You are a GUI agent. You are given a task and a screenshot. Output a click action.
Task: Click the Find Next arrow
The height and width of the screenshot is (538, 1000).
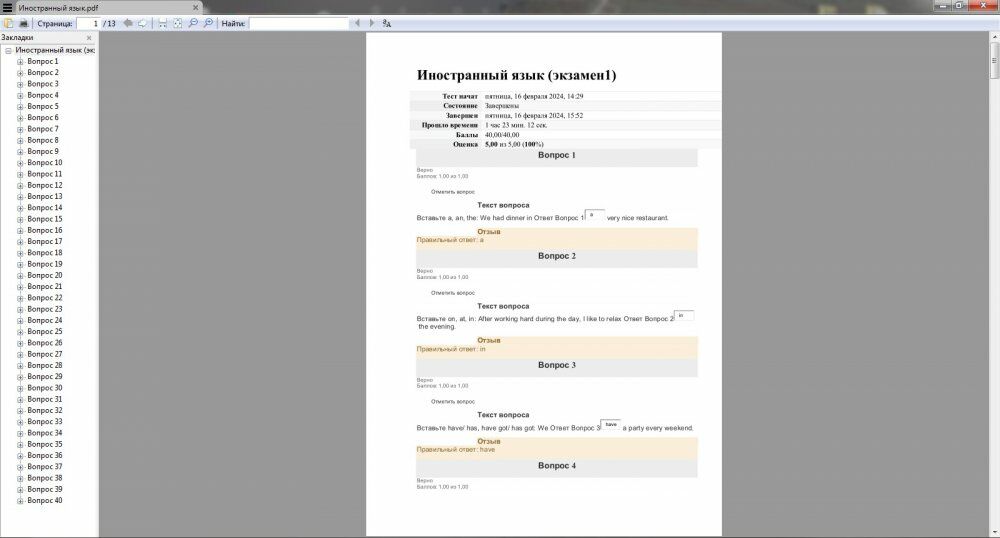(372, 23)
